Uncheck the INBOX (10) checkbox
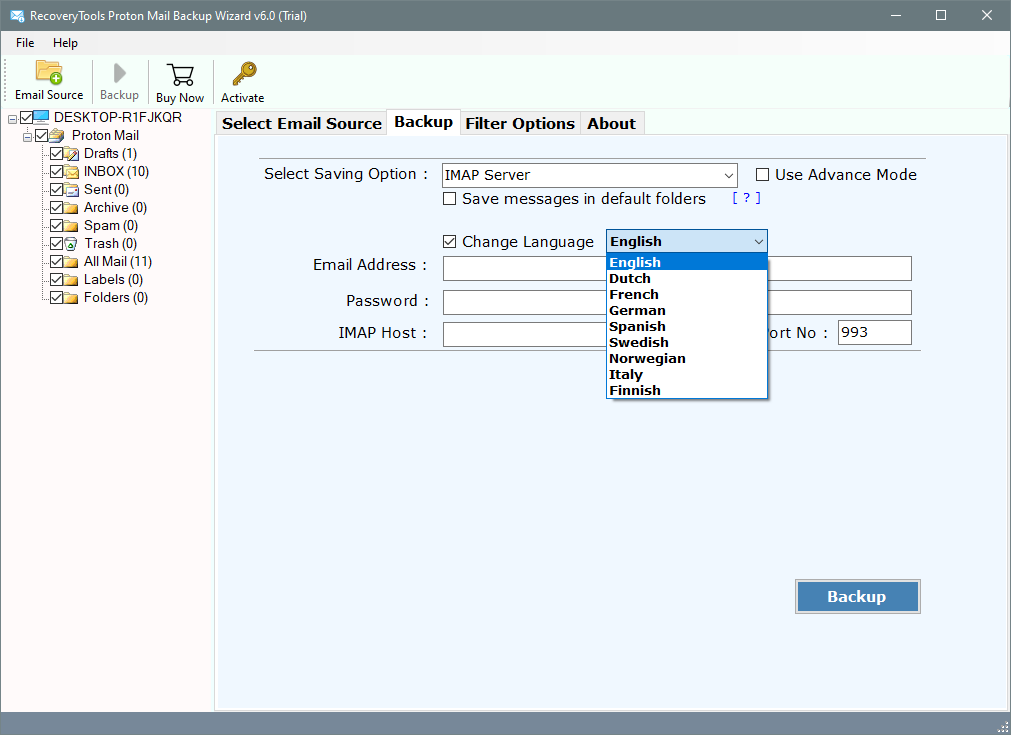1011x735 pixels. point(57,172)
